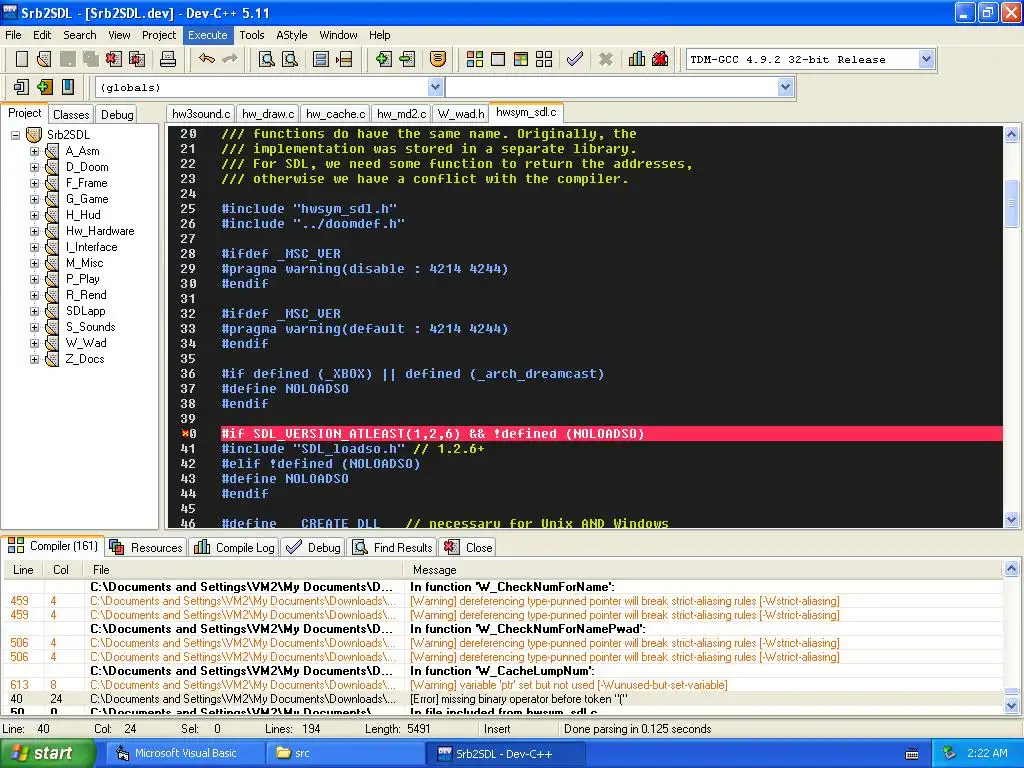
Task: Expand the P_Play folder
Action: 35,279
